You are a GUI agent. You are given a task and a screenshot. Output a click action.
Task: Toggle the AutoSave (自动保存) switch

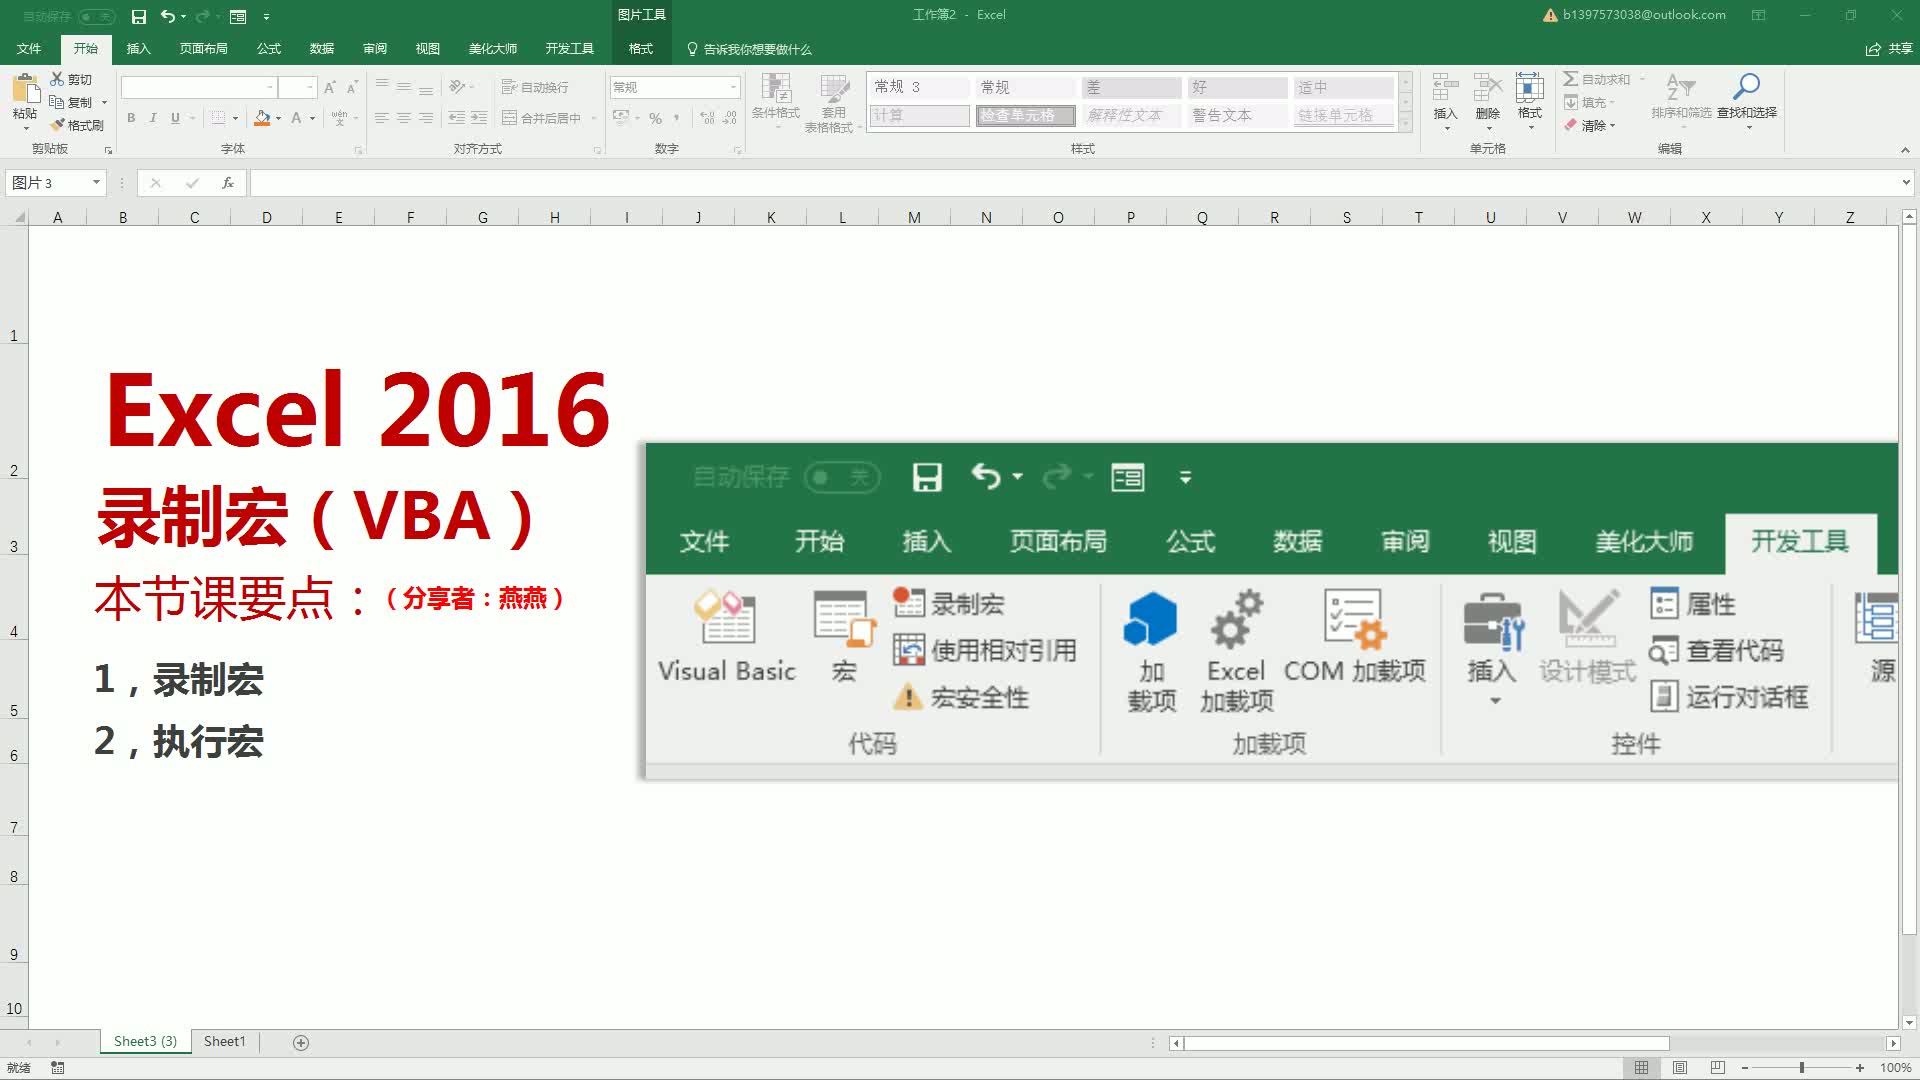pyautogui.click(x=97, y=16)
